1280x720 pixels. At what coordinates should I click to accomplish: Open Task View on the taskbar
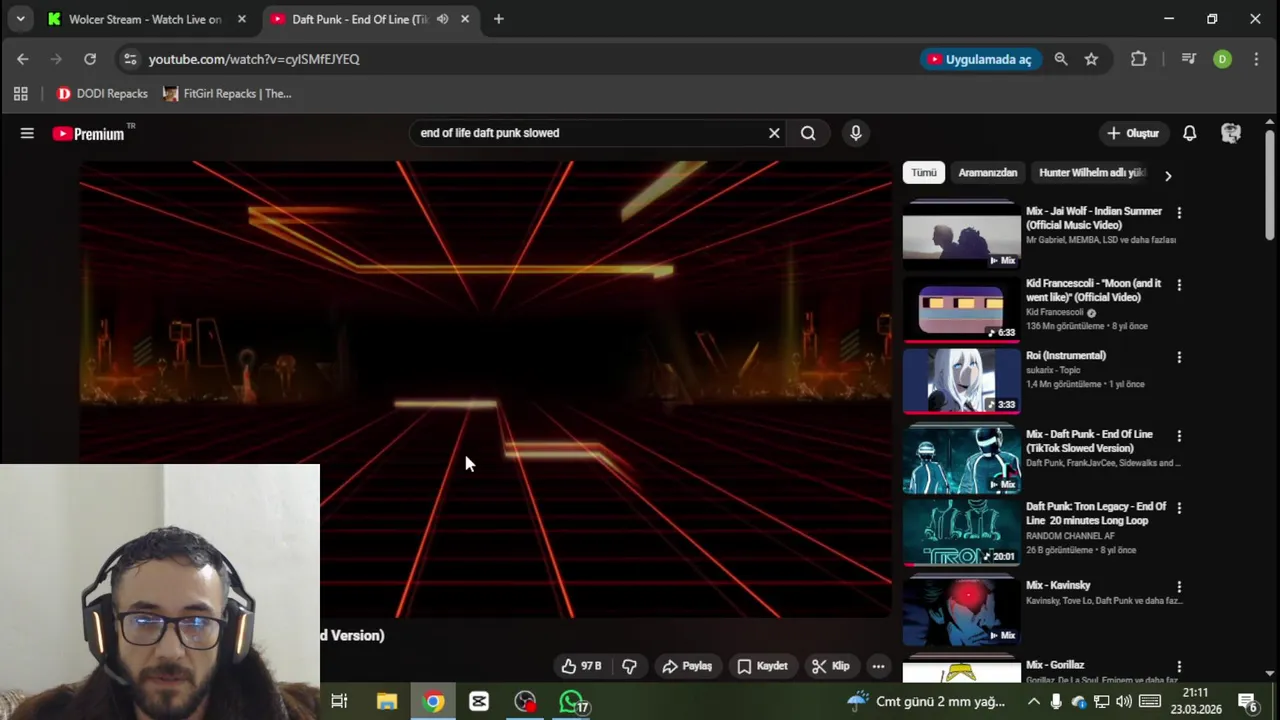pos(339,702)
